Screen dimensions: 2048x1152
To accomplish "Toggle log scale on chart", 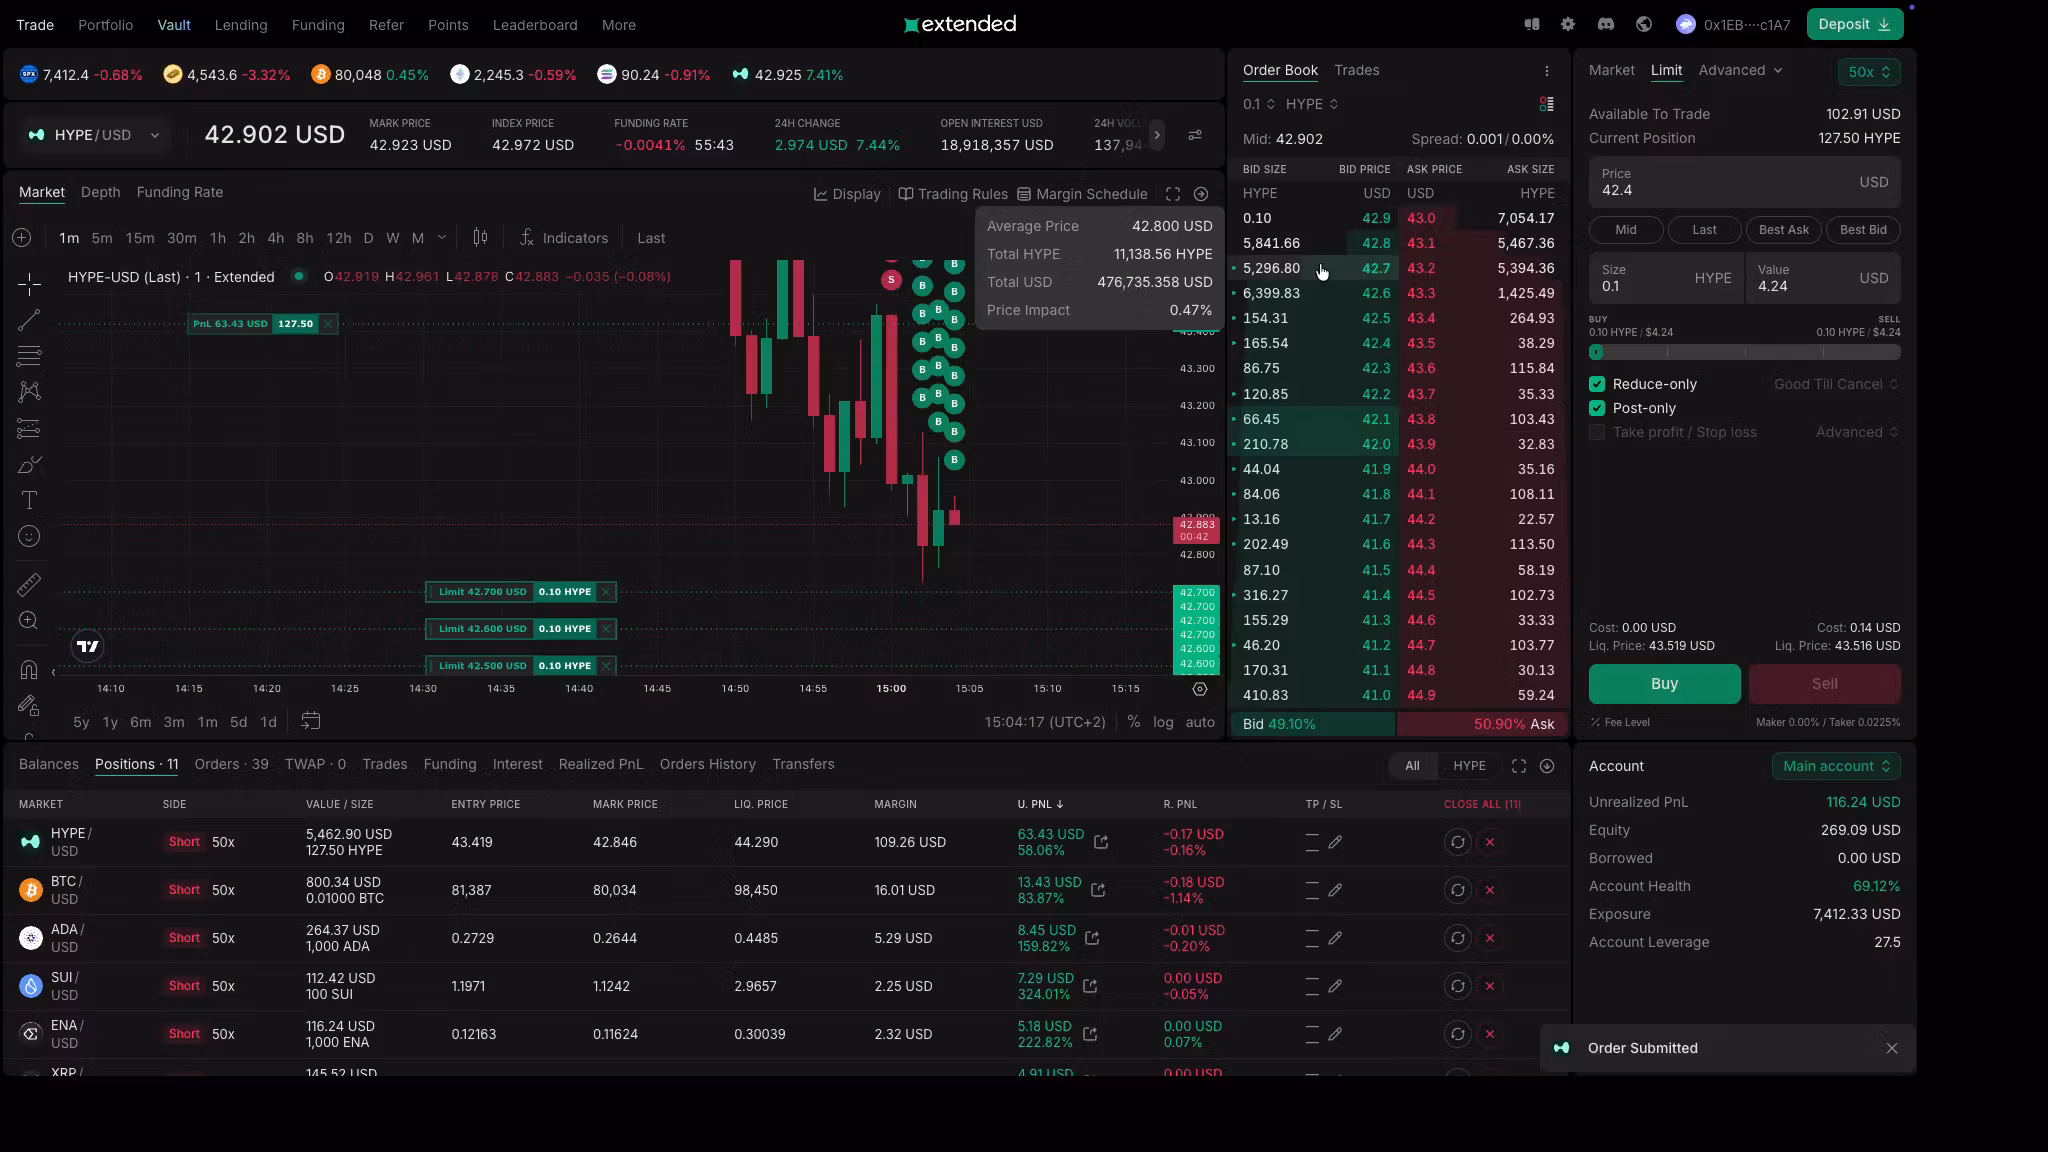I will tap(1163, 722).
